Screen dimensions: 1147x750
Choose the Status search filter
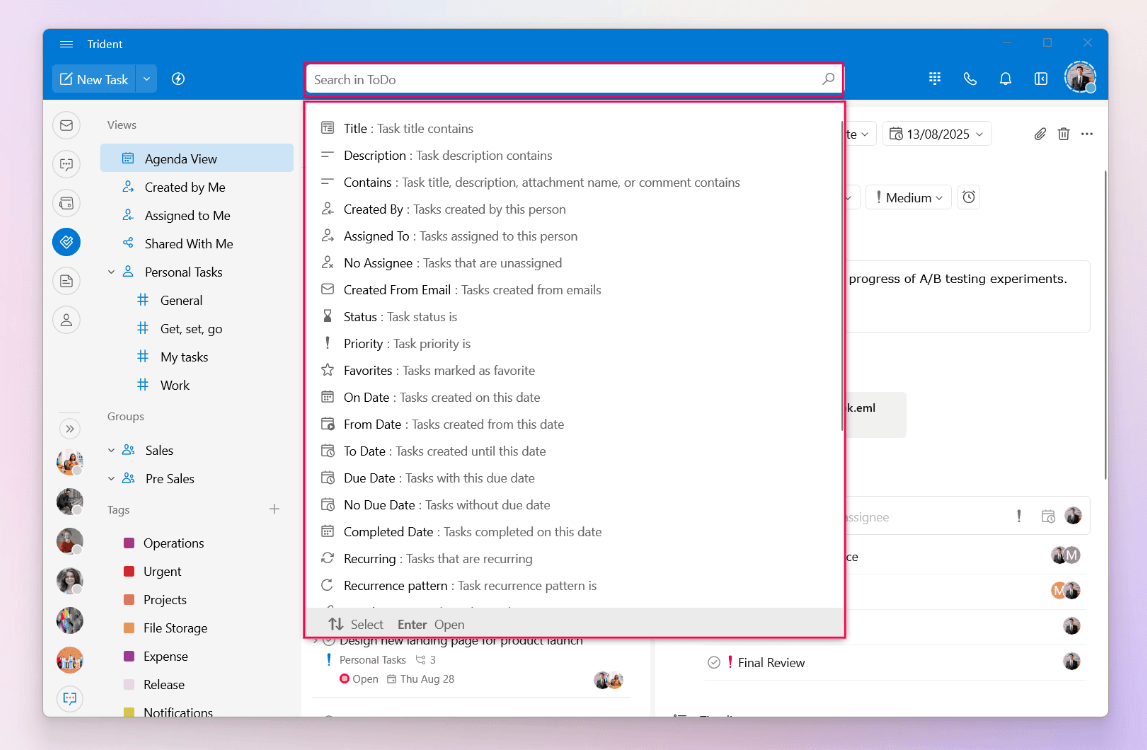coord(574,317)
